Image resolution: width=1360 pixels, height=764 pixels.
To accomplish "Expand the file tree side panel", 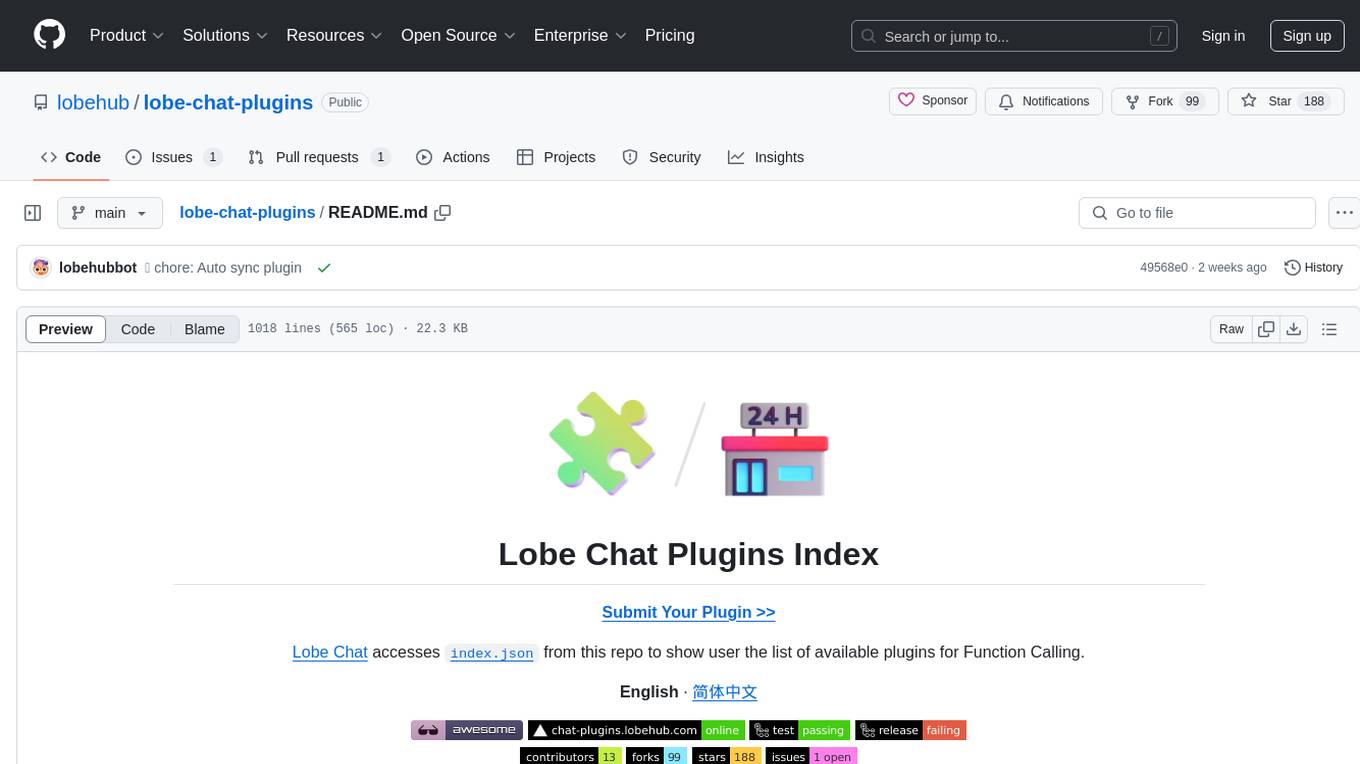I will click(x=33, y=213).
